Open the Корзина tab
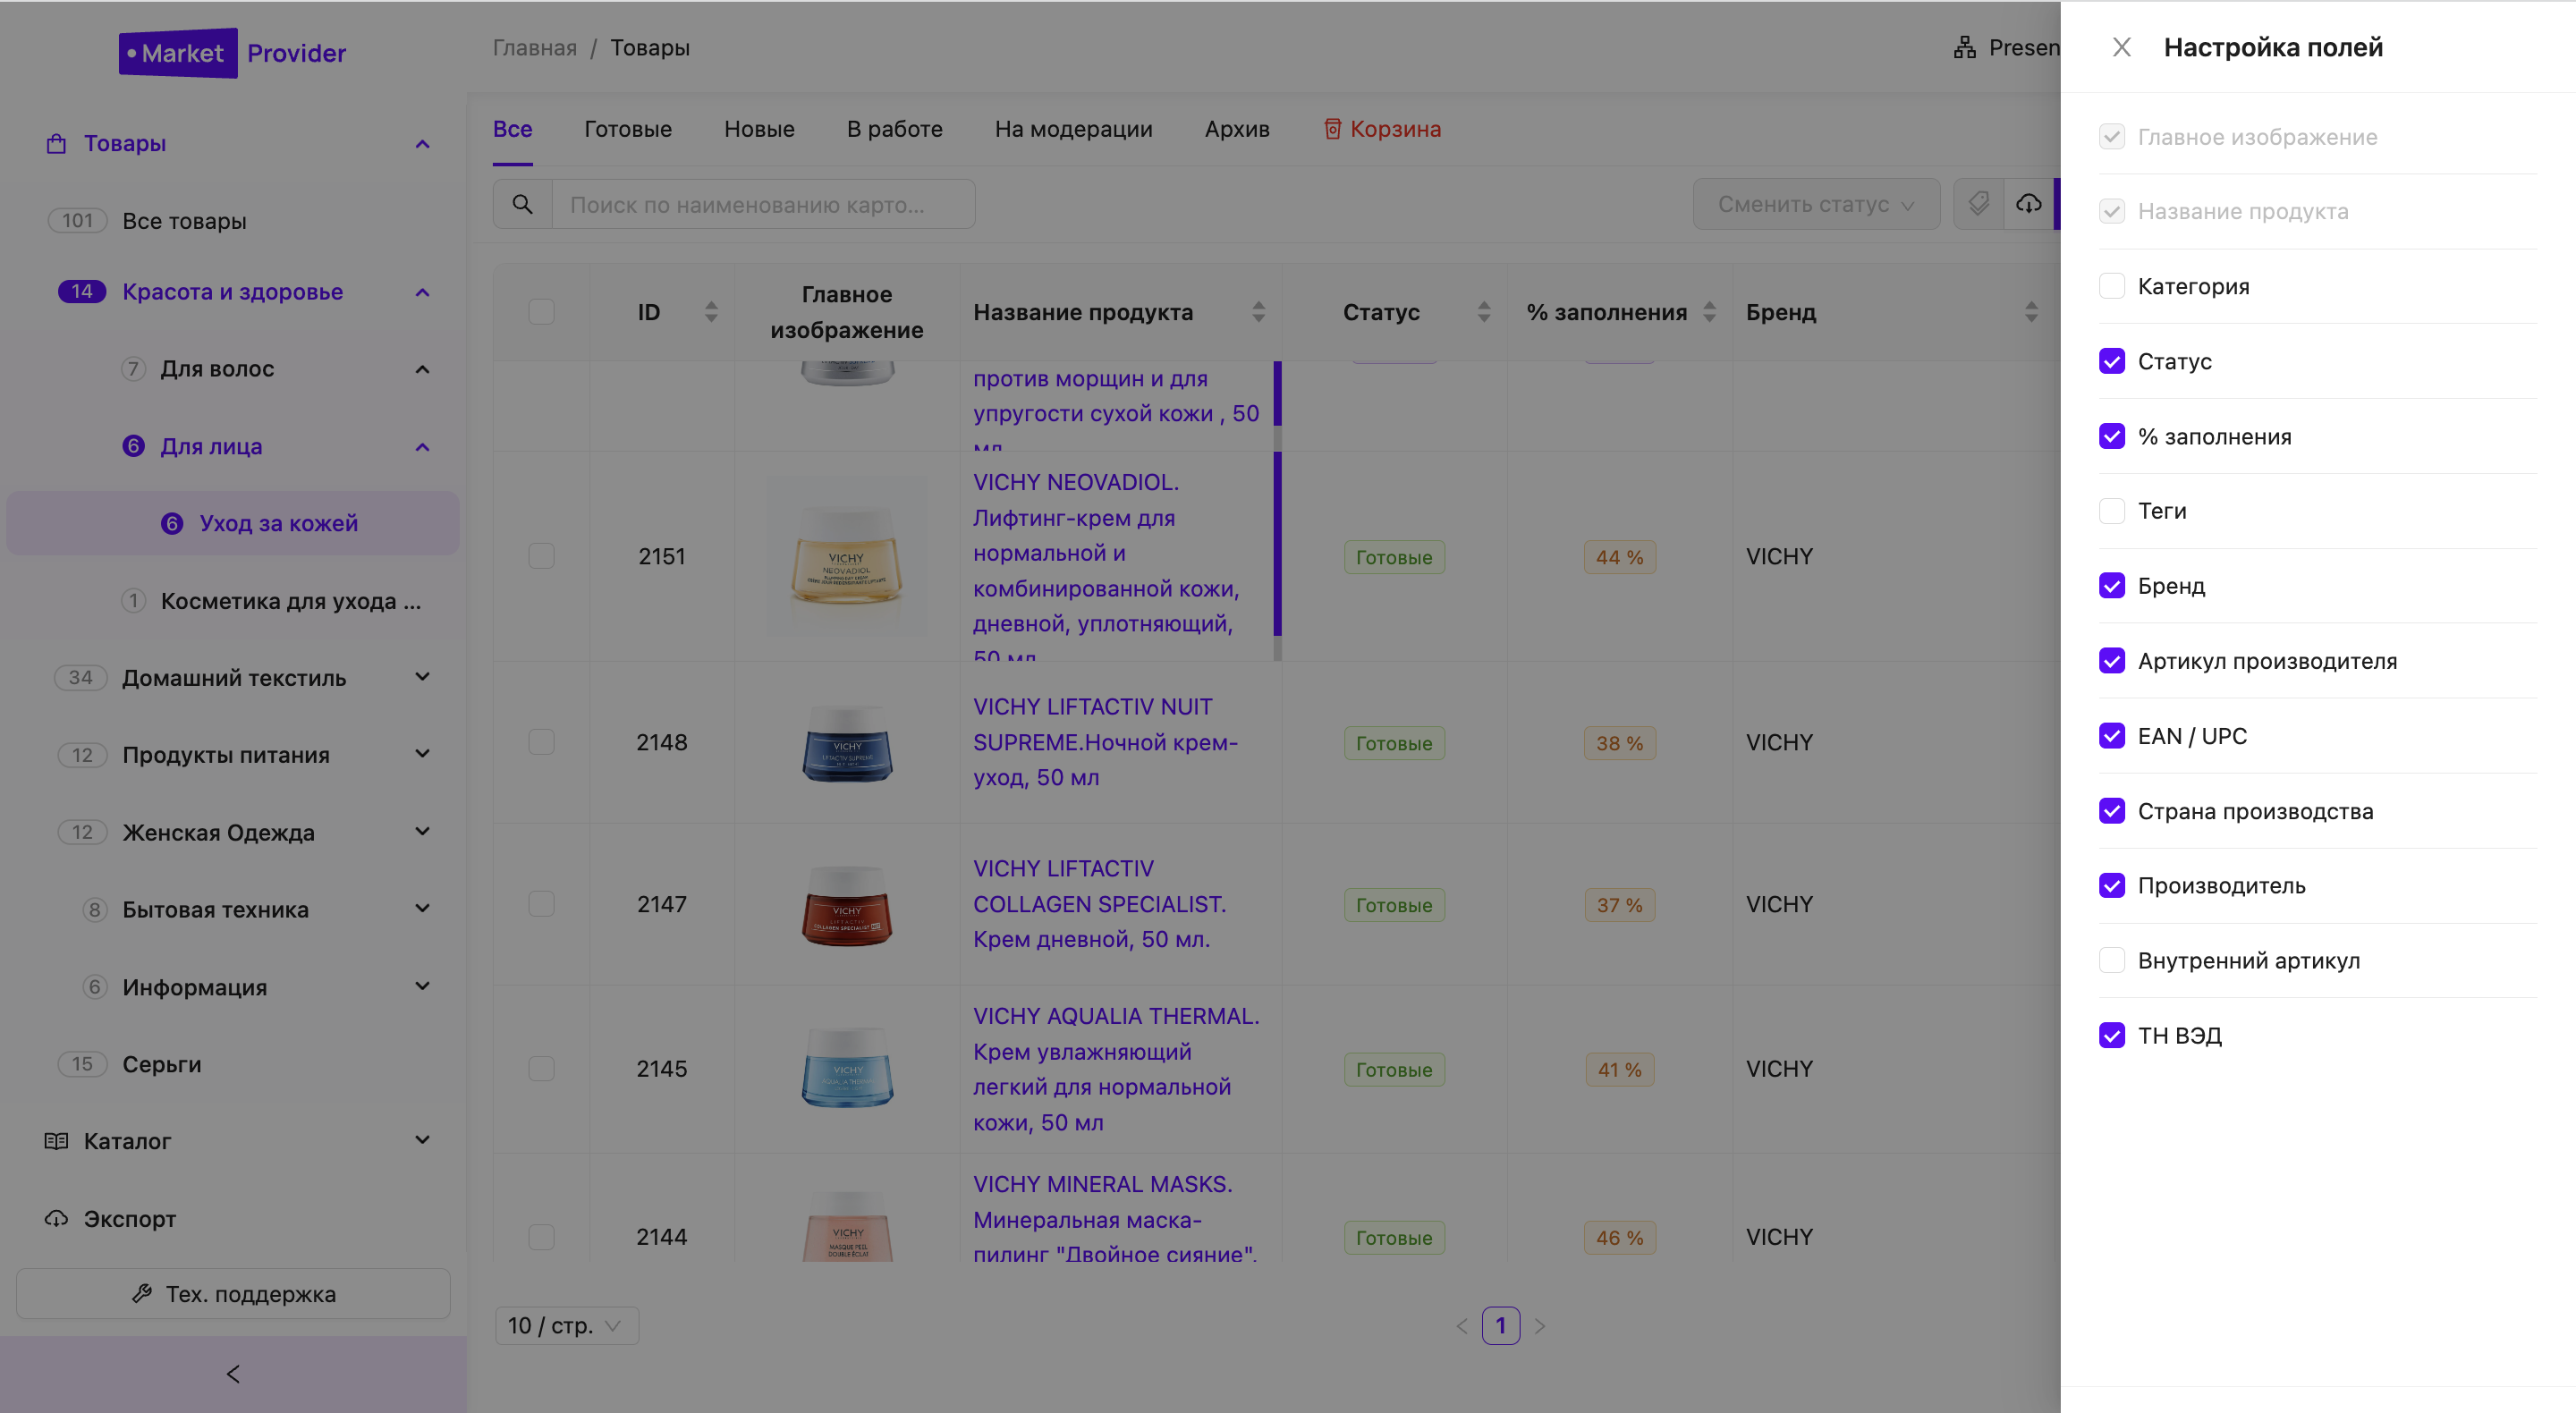The width and height of the screenshot is (2576, 1413). pos(1383,129)
